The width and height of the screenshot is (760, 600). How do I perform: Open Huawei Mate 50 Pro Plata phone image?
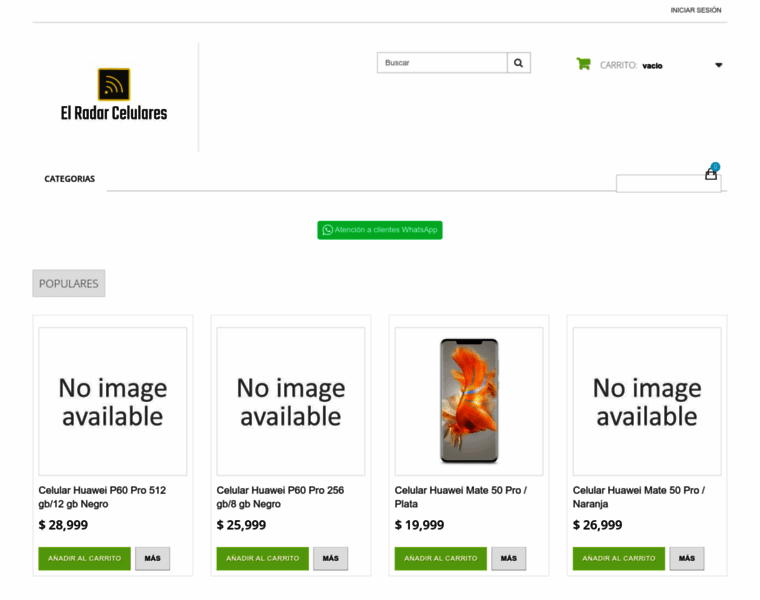[469, 401]
